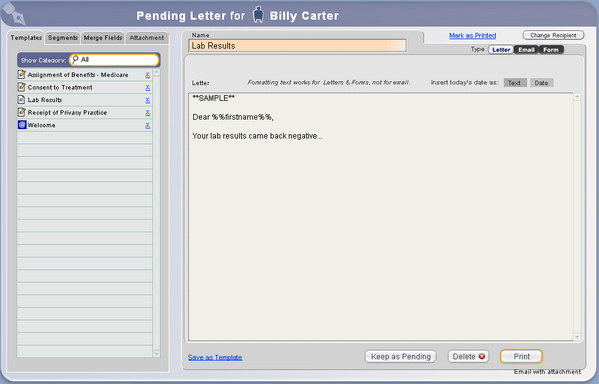Click the Dear %%firstname%% line
Viewport: 599px width, 384px height.
point(233,117)
